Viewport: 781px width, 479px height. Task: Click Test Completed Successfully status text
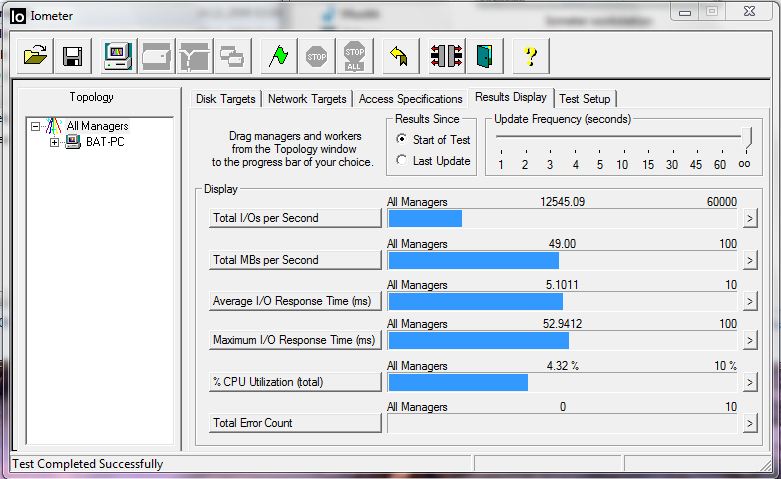88,464
